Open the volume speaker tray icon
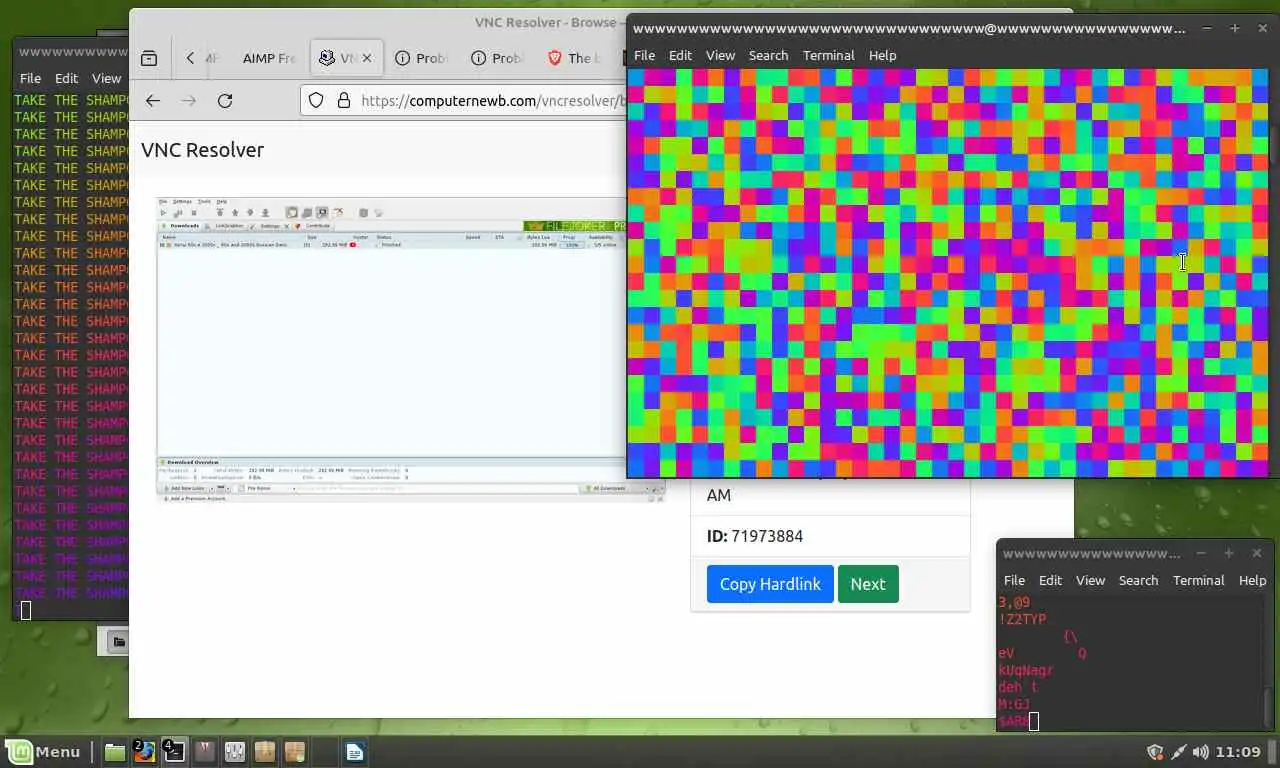Viewport: 1280px width, 768px height. (x=1200, y=752)
